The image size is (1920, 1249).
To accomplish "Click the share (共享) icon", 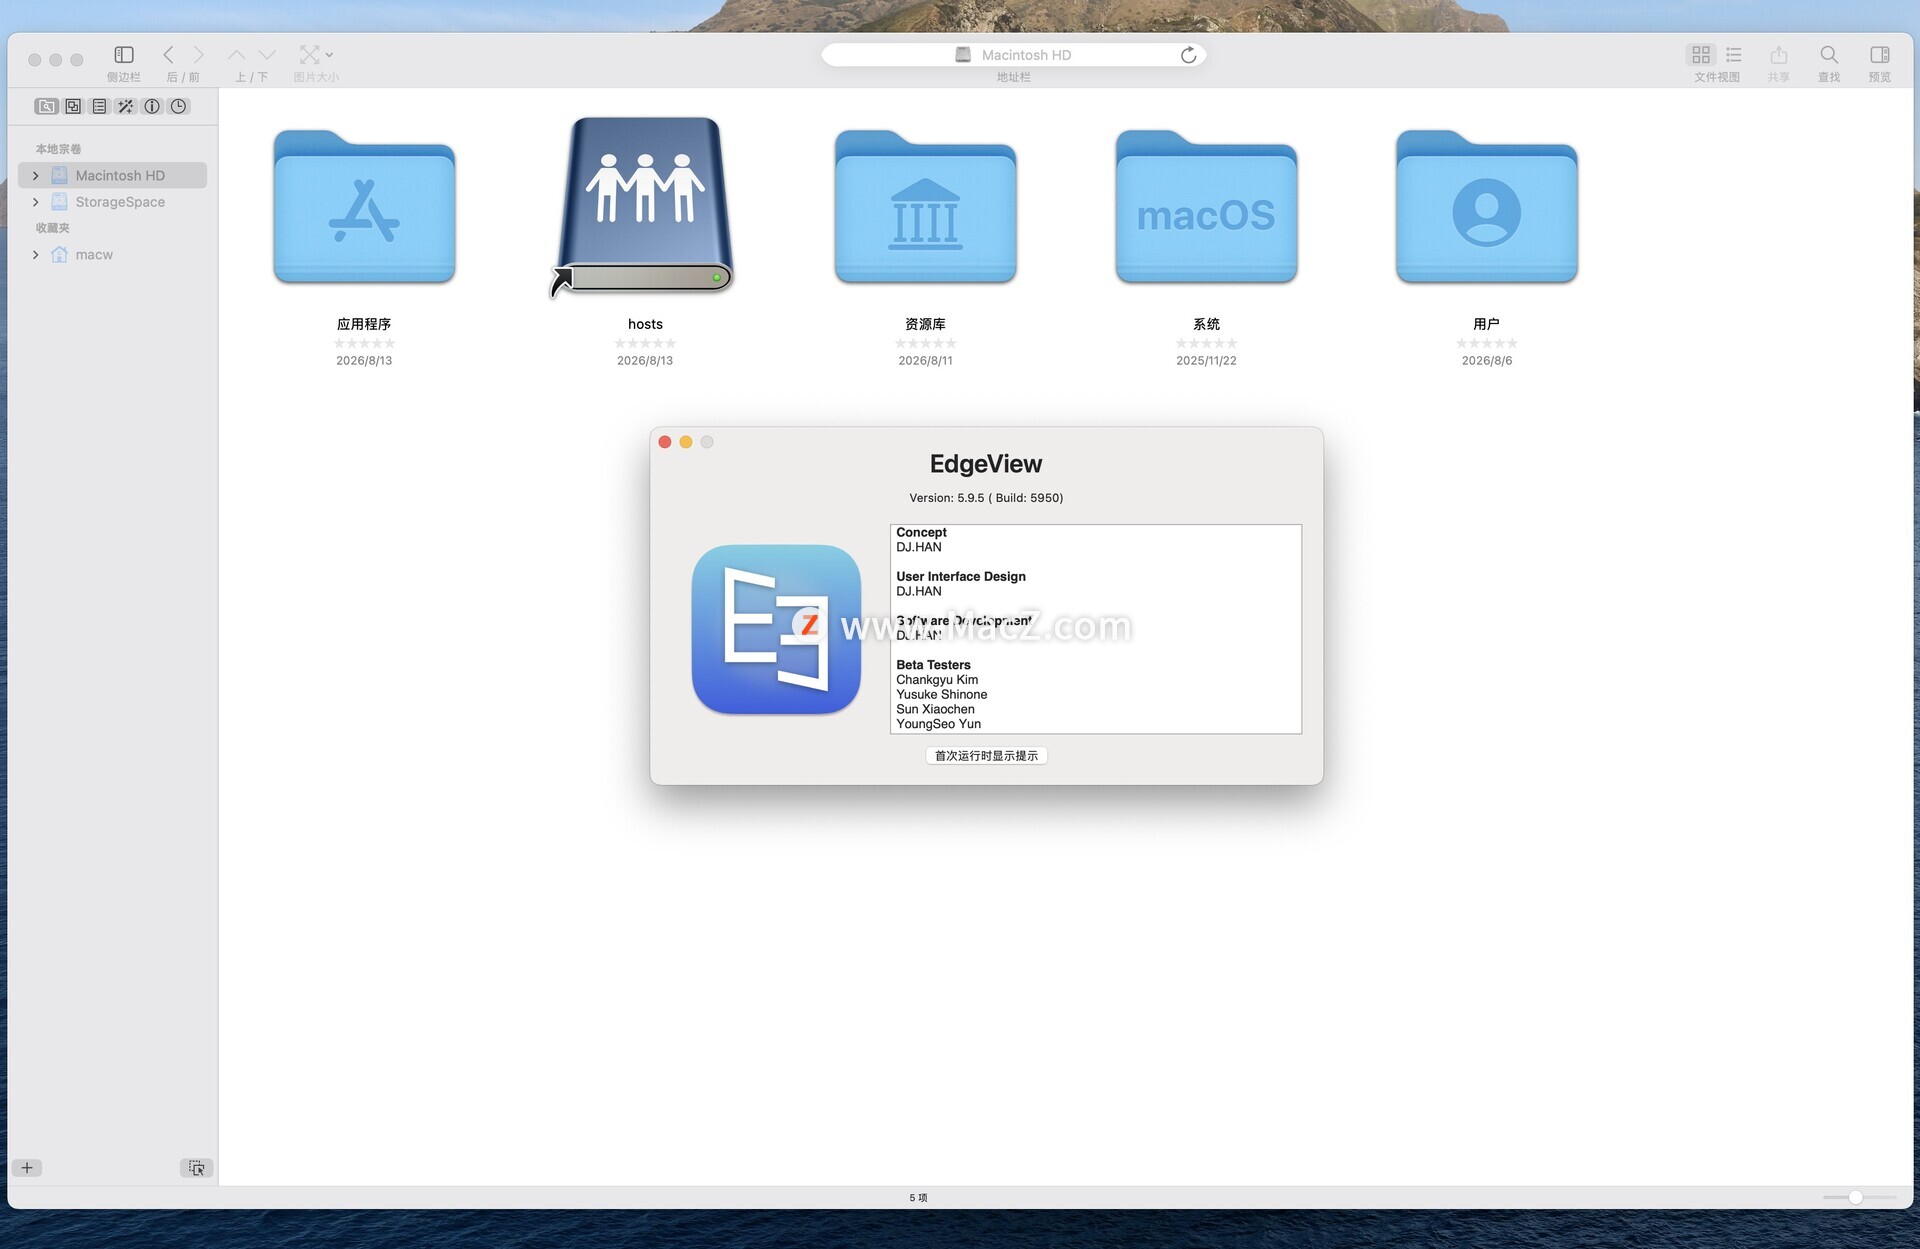I will tap(1778, 55).
